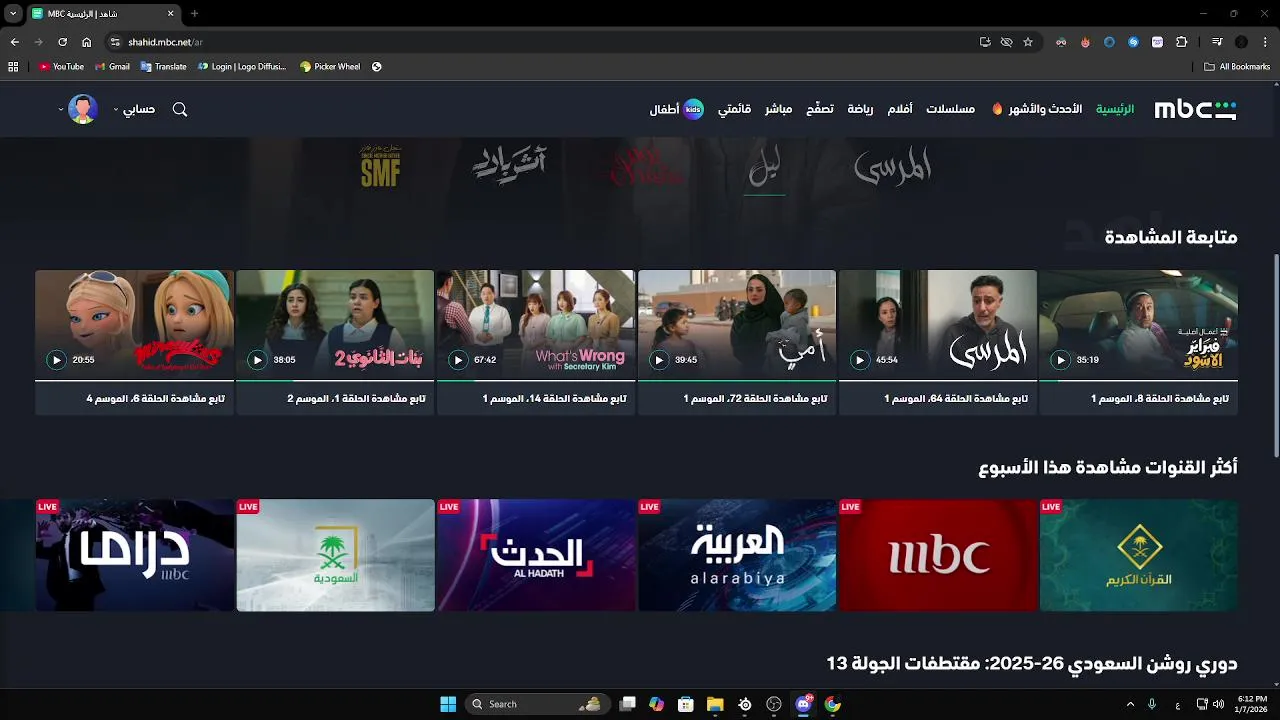This screenshot has width=1280, height=720.
Task: Open the kids أطفال section
Action: coord(677,109)
